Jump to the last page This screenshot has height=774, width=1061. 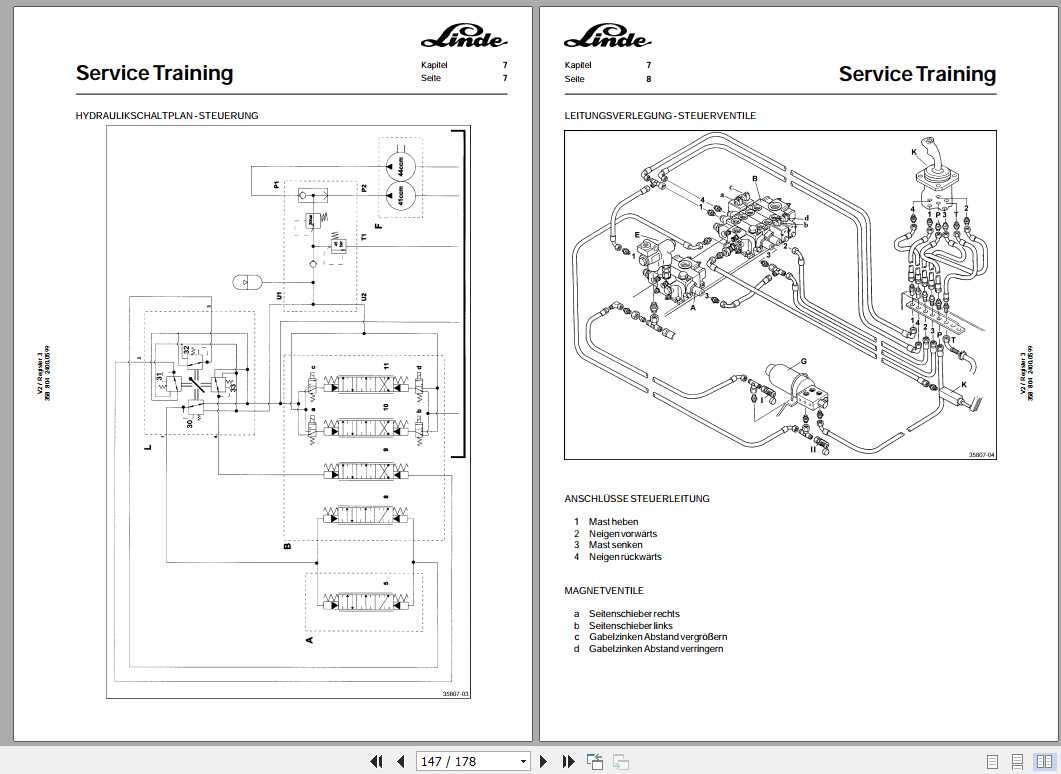[568, 762]
